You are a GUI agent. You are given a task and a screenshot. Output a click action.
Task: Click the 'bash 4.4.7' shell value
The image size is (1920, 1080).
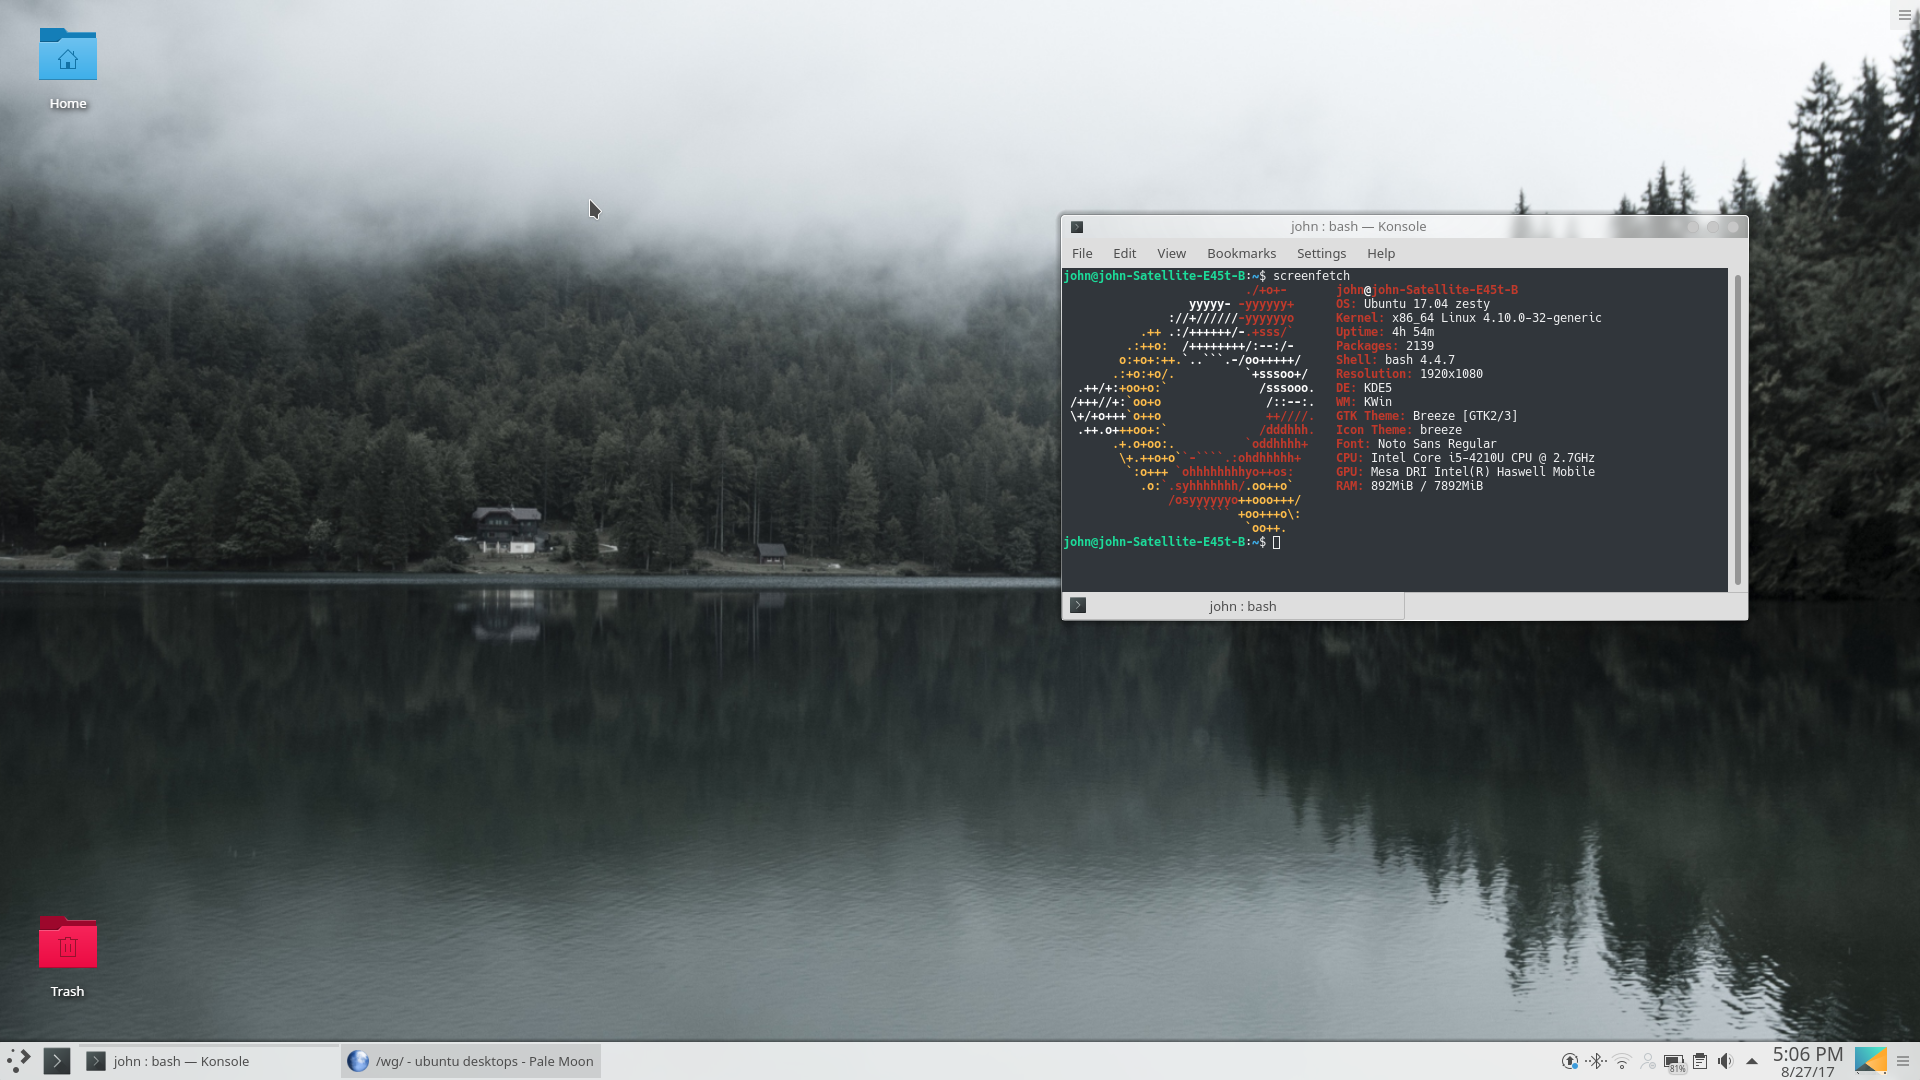tap(1419, 360)
